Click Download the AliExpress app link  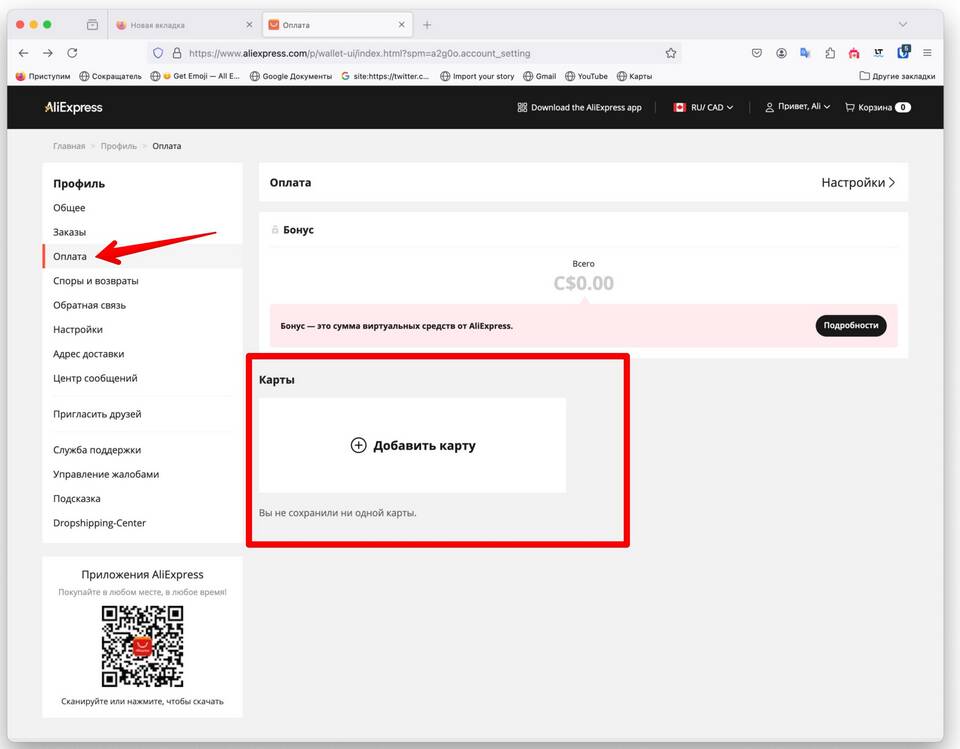tap(579, 107)
